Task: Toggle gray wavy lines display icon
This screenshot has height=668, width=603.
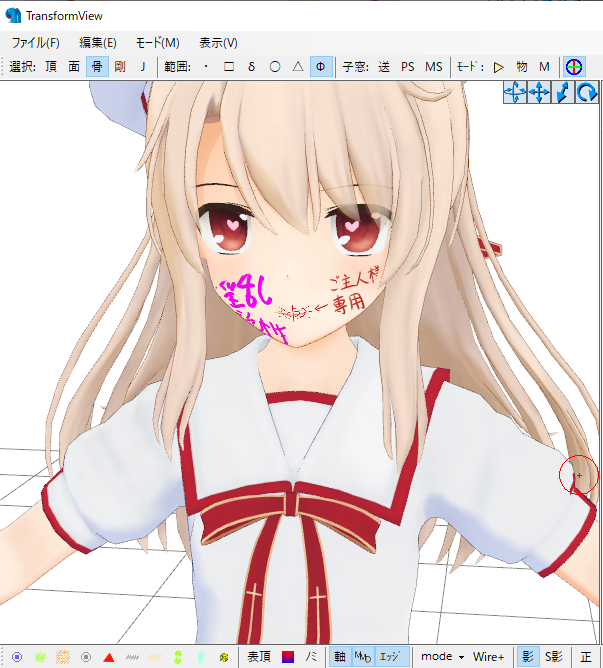Action: [x=132, y=657]
